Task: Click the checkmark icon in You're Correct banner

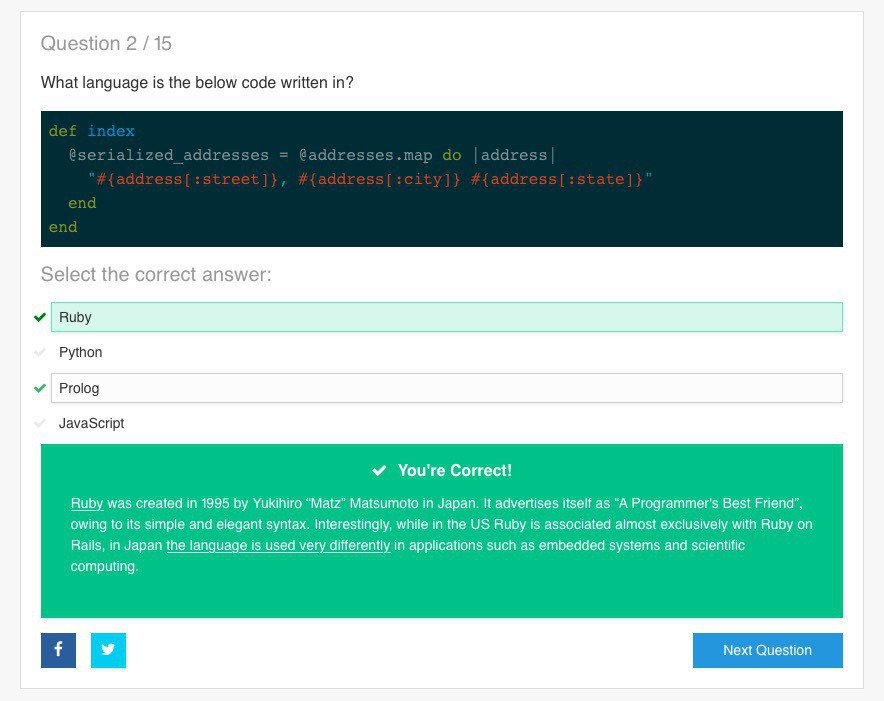Action: (379, 470)
